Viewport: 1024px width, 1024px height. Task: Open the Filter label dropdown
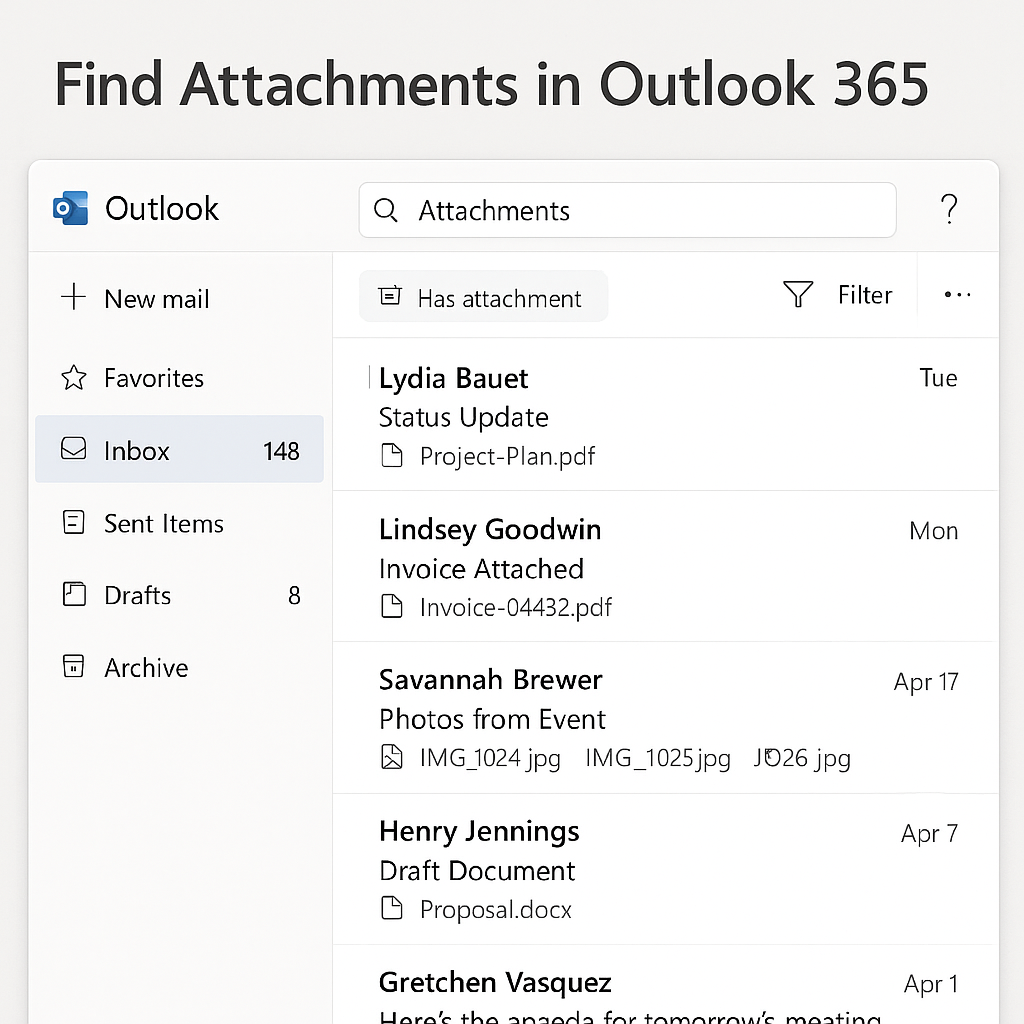click(x=865, y=295)
